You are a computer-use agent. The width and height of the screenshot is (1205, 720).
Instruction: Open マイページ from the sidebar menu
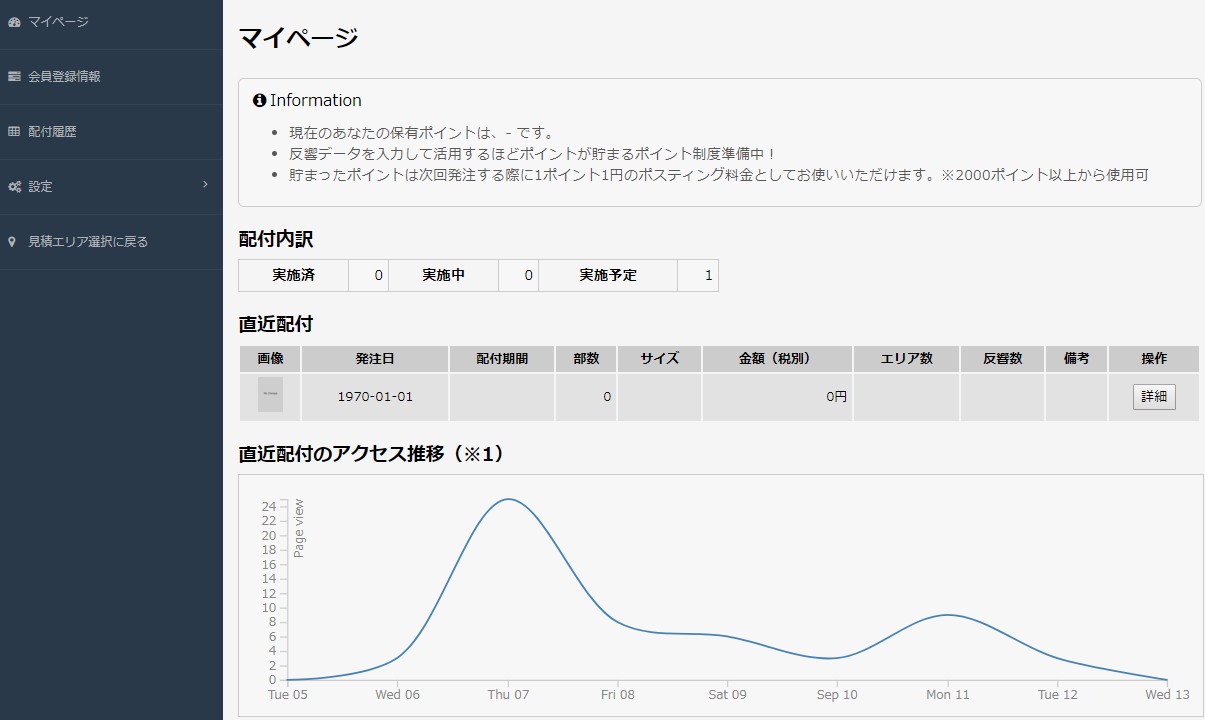(58, 22)
